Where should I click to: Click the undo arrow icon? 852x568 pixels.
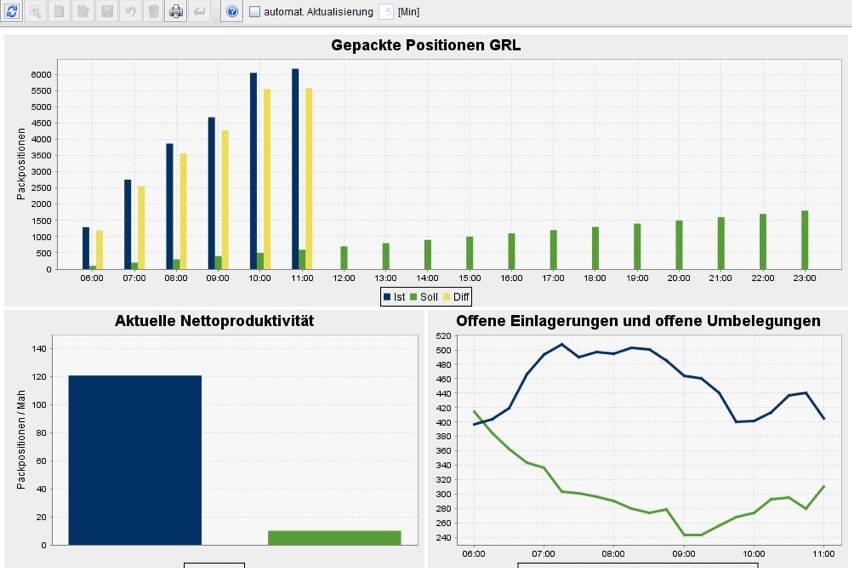coord(129,12)
